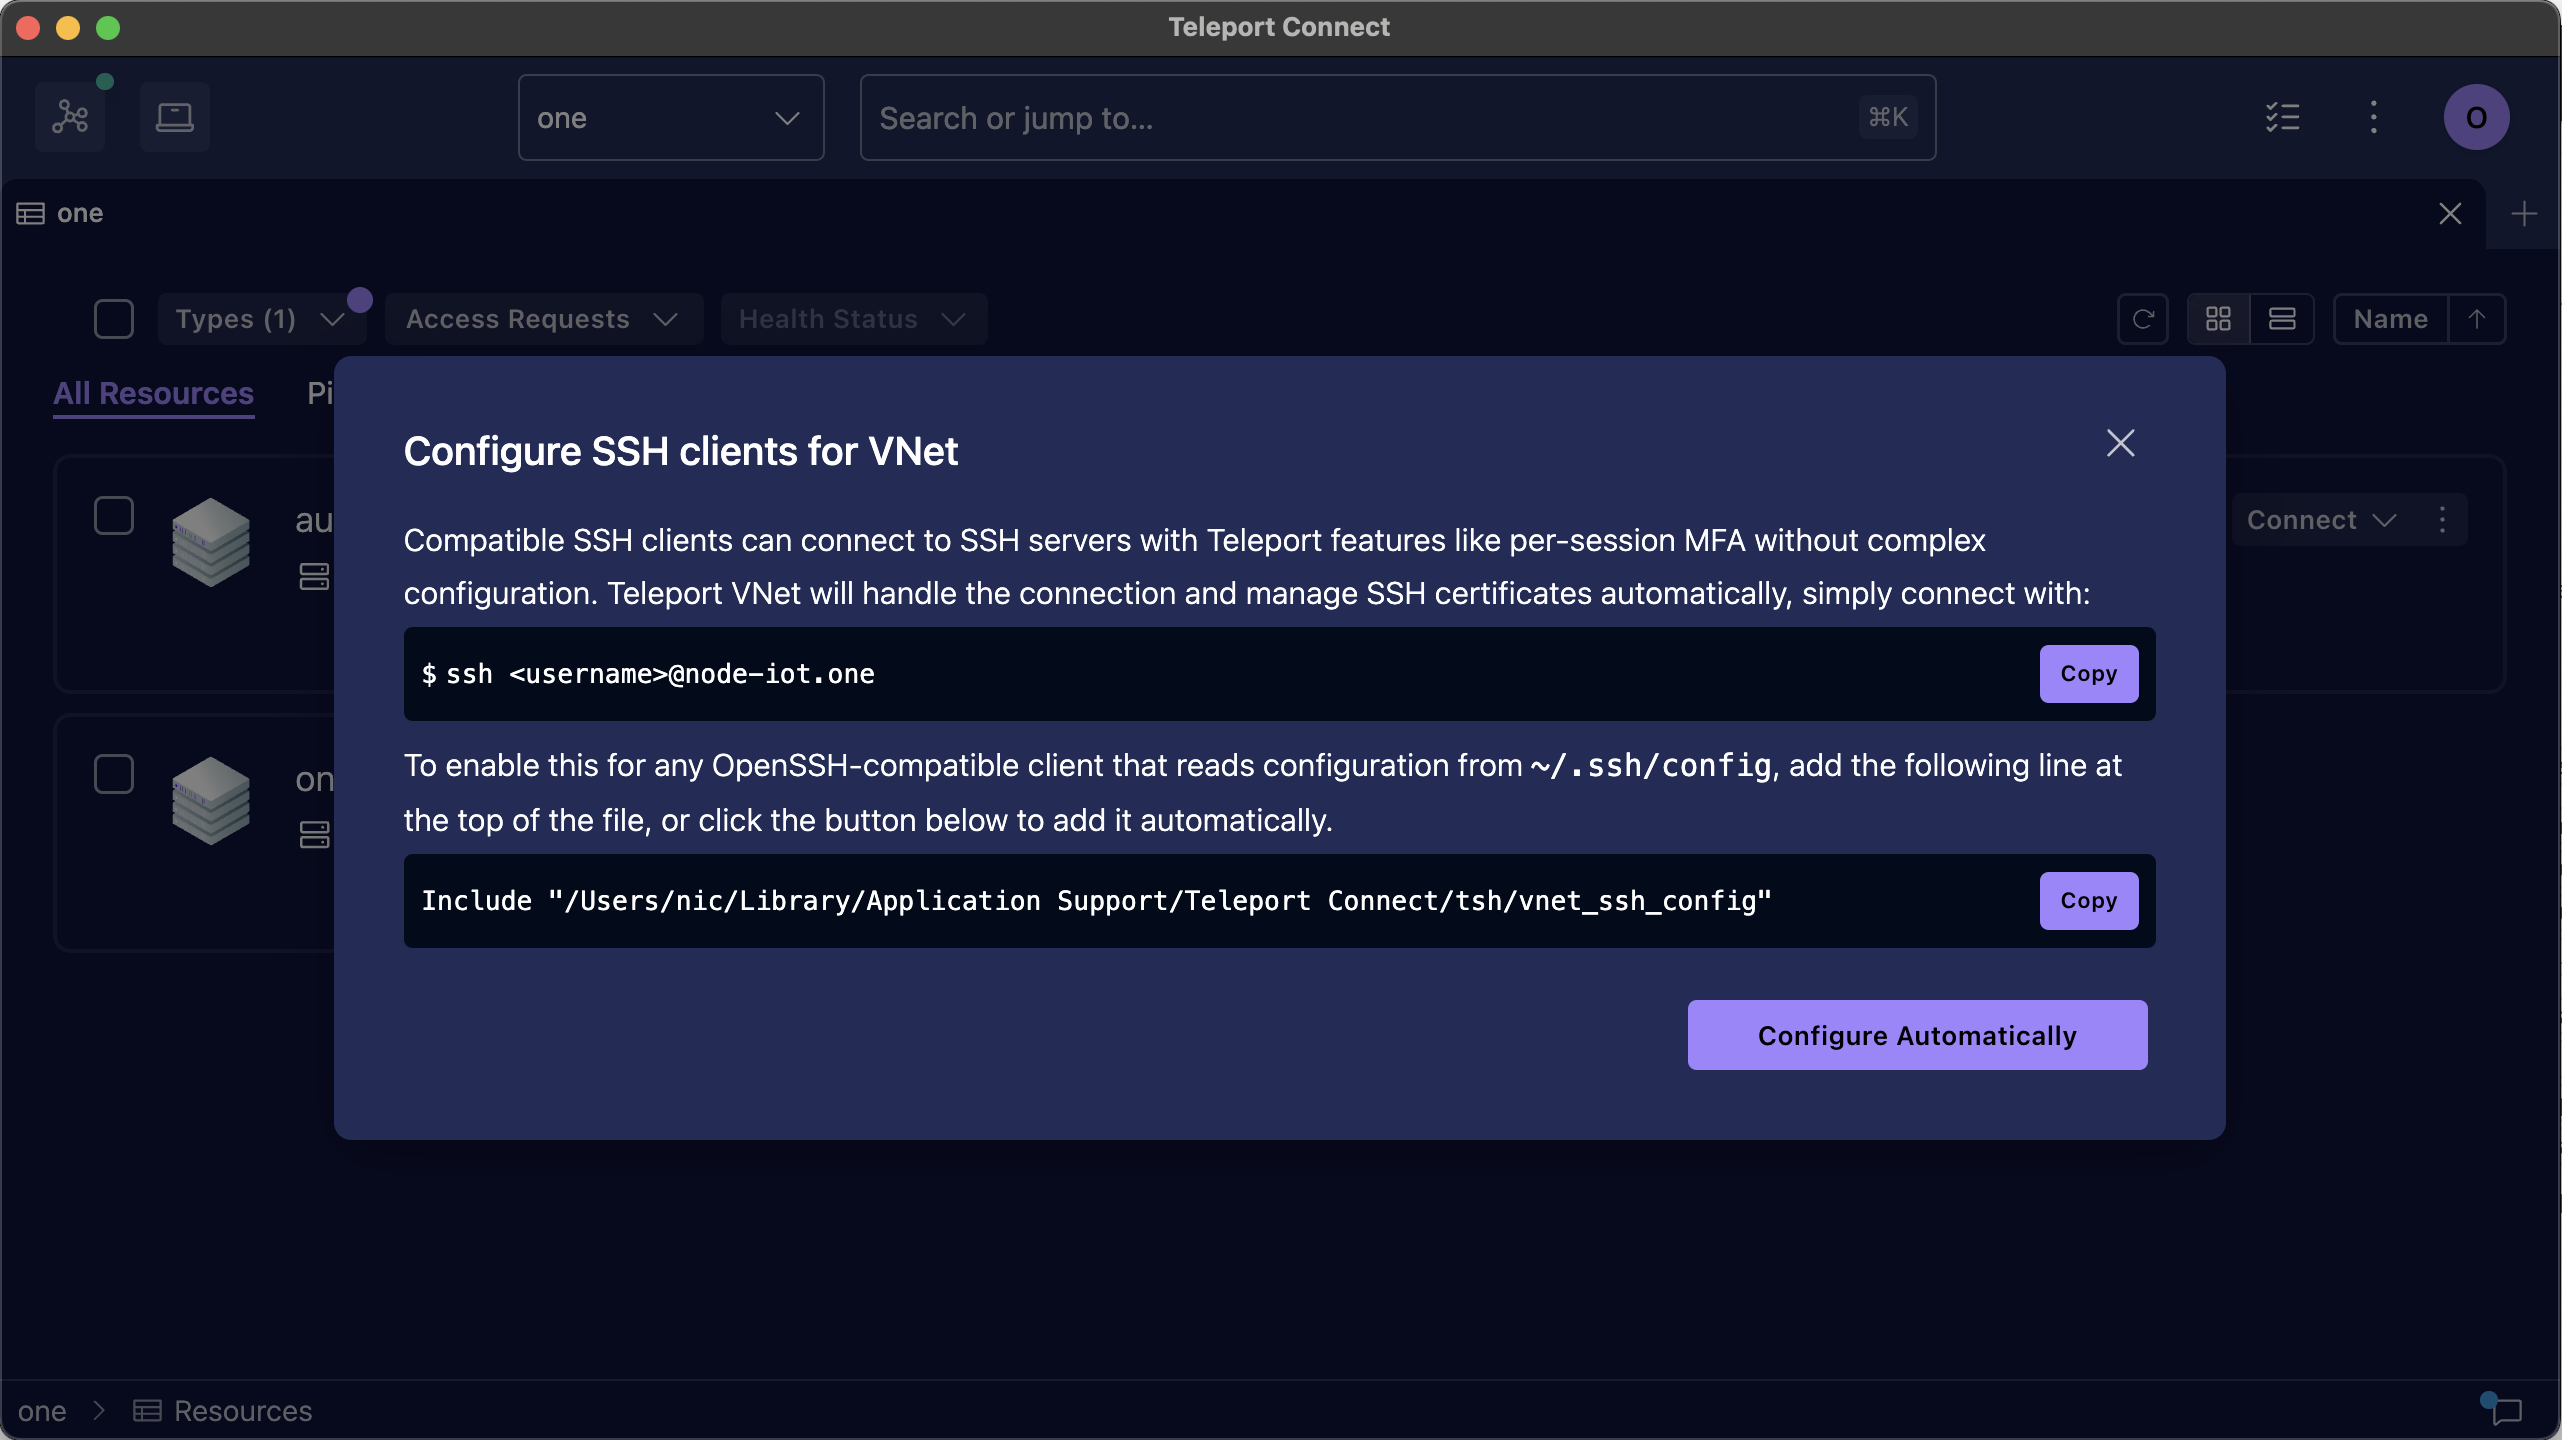Check the first server resource checkbox
This screenshot has width=2562, height=1440.
click(113, 515)
